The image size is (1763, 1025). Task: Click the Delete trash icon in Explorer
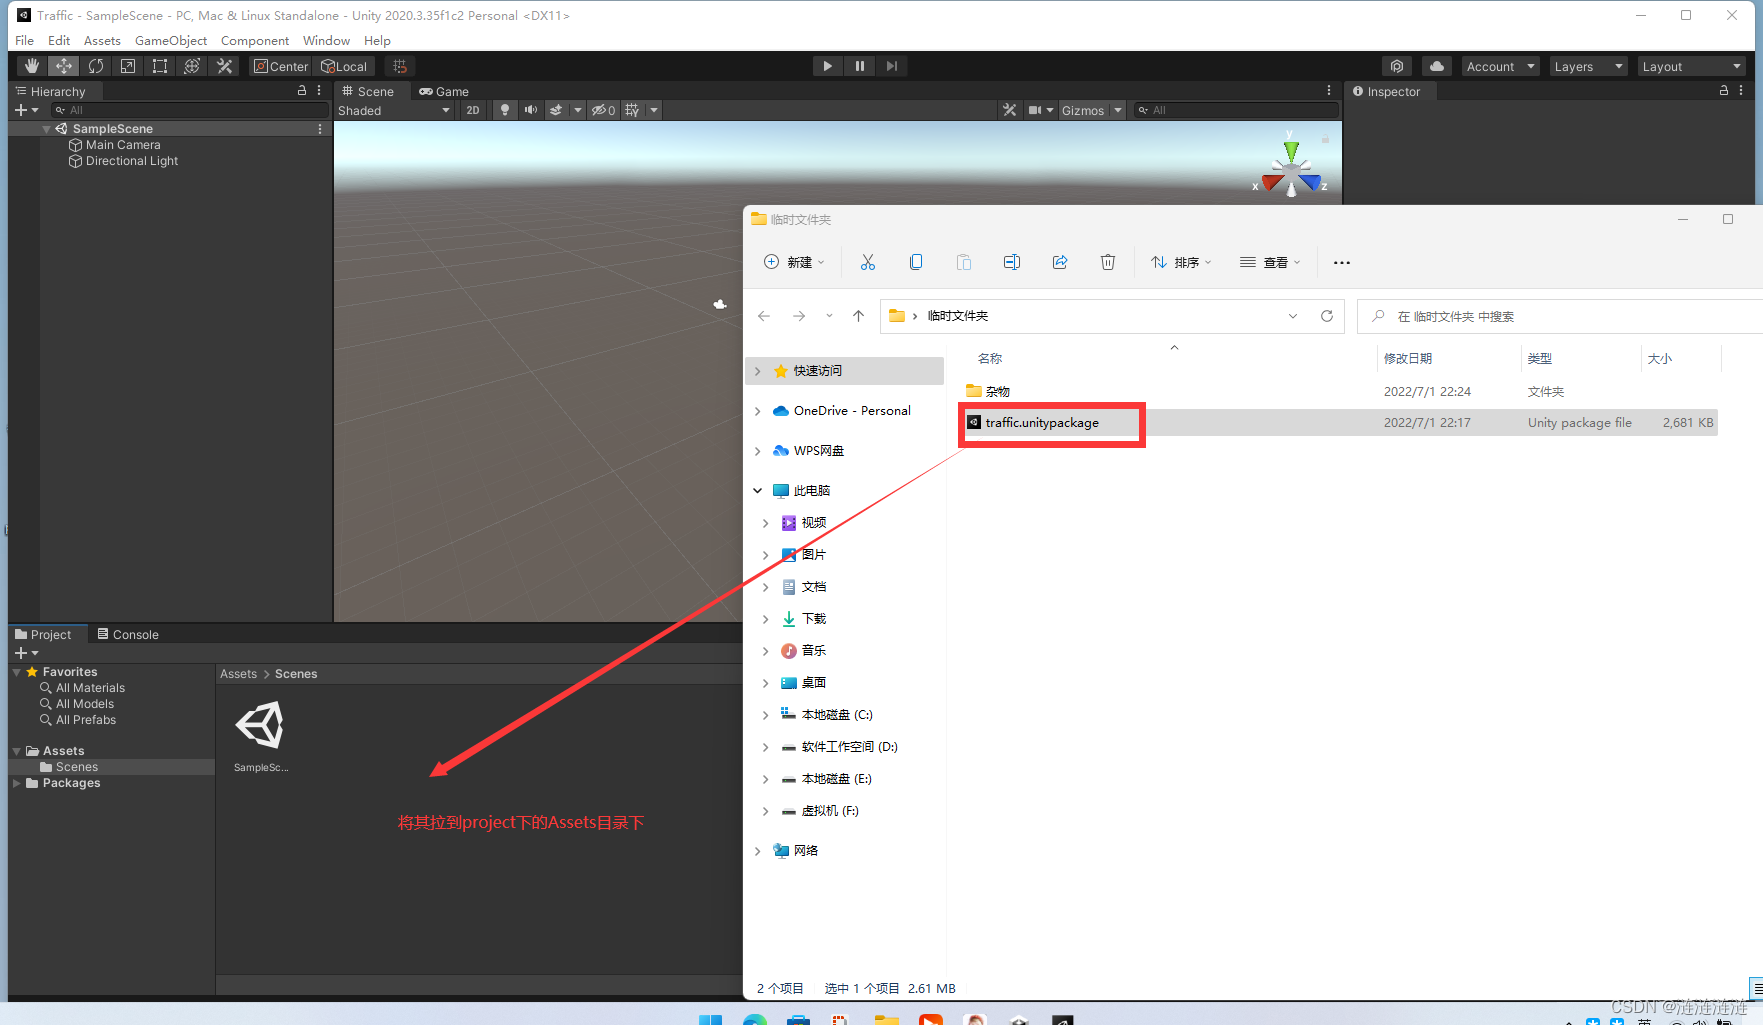pos(1107,262)
